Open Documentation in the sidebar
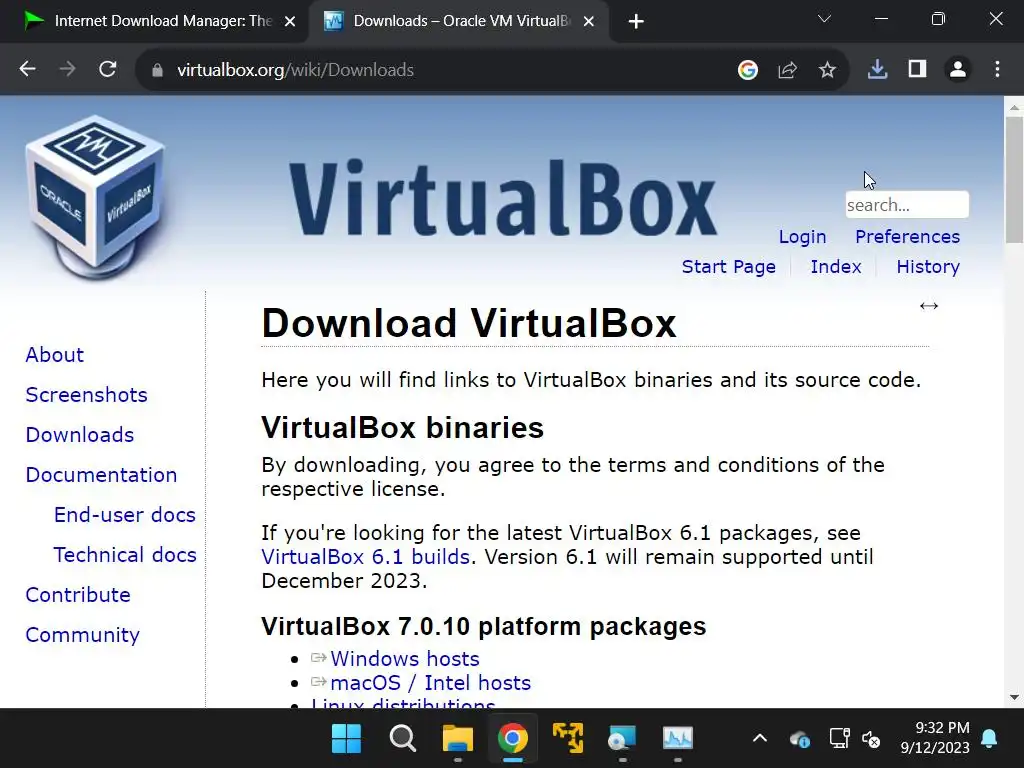Image resolution: width=1024 pixels, height=768 pixels. pos(101,474)
